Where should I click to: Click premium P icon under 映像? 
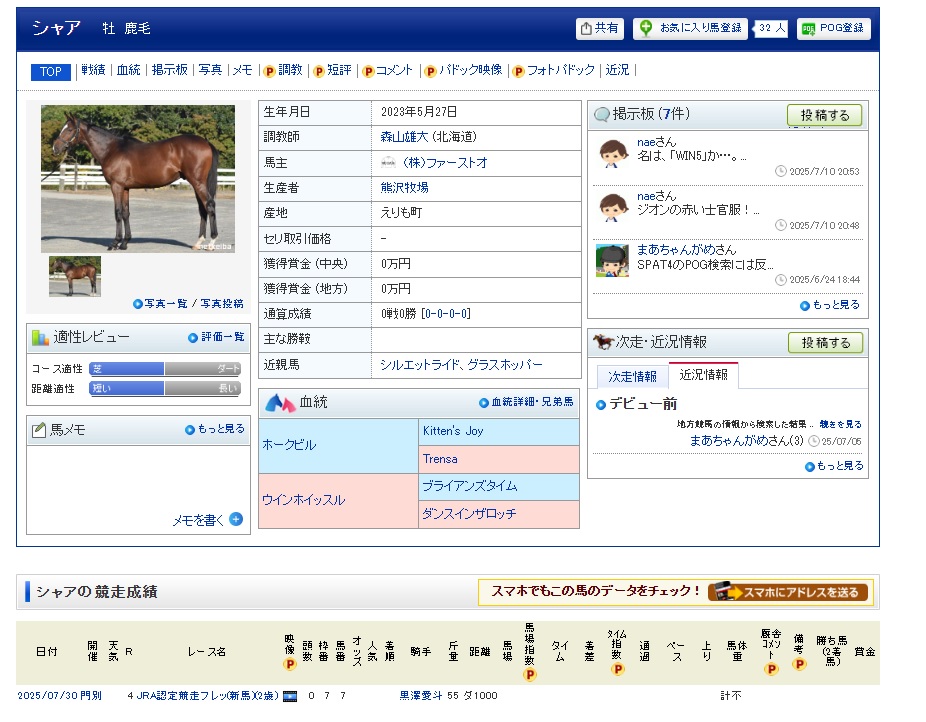pyautogui.click(x=289, y=665)
